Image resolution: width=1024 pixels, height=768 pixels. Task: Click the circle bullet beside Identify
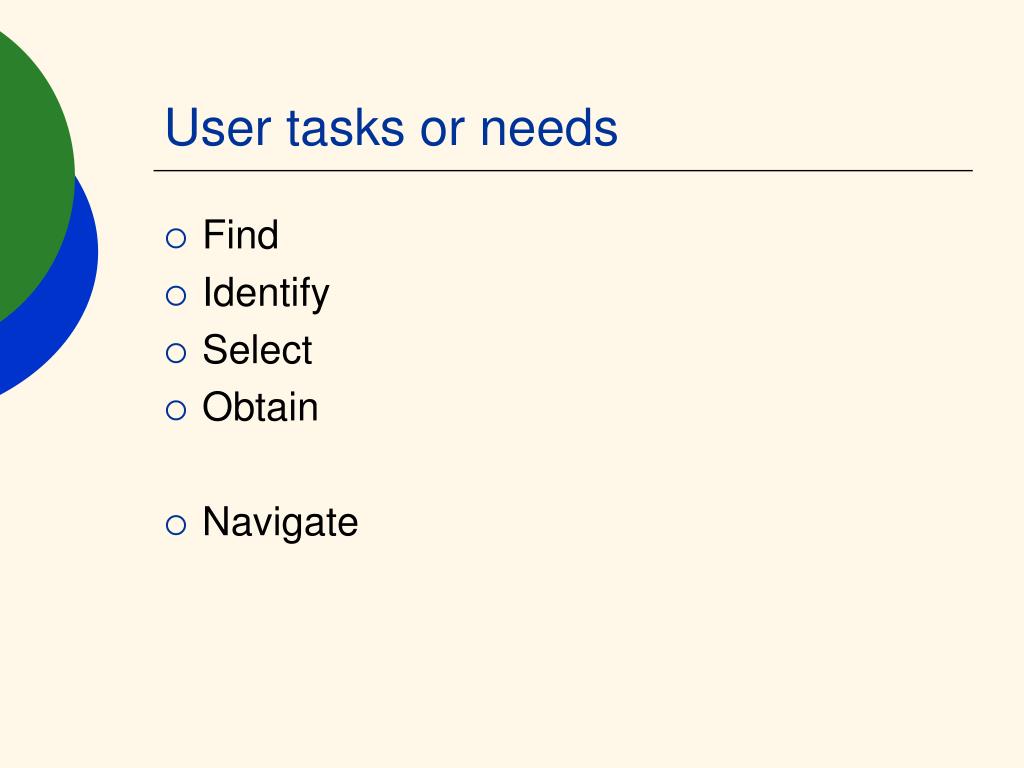point(176,295)
